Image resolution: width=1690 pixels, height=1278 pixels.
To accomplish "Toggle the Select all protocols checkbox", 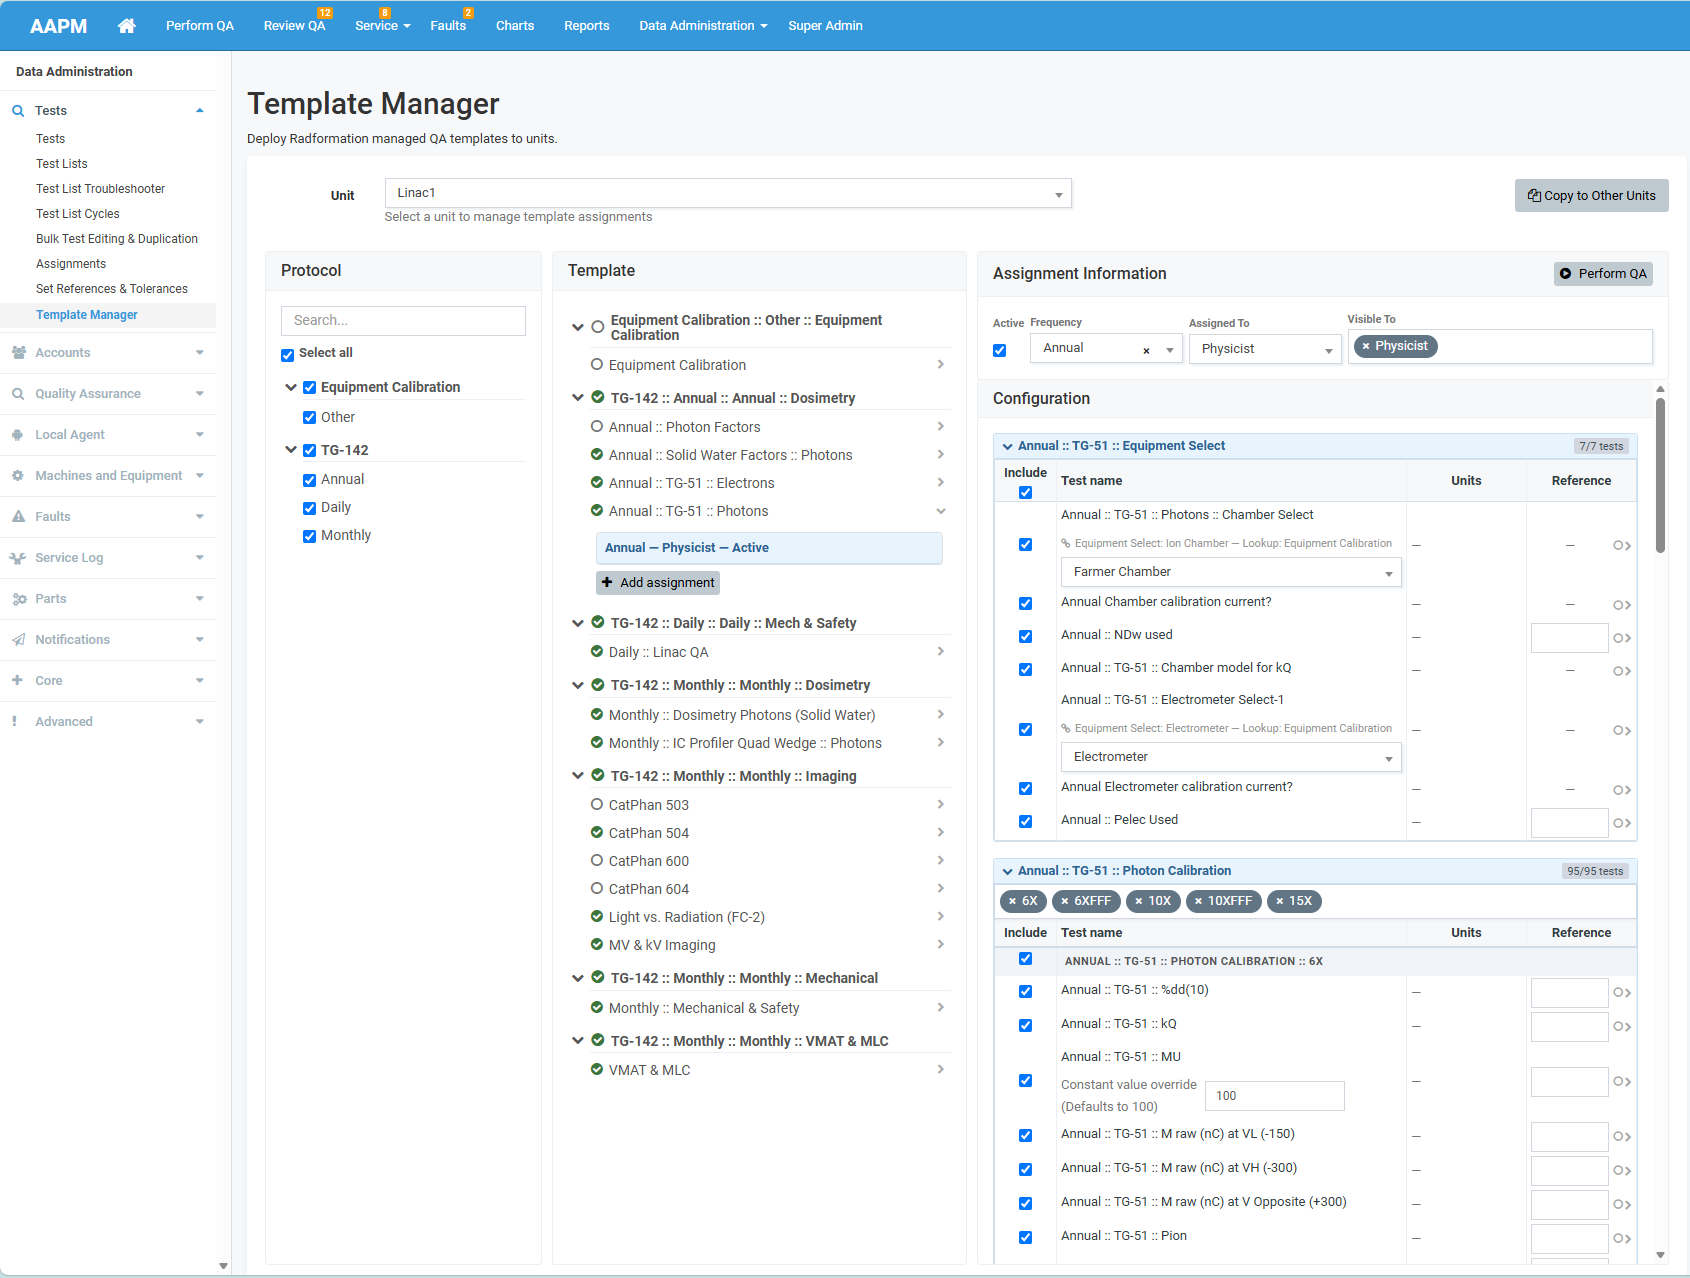I will pos(288,354).
